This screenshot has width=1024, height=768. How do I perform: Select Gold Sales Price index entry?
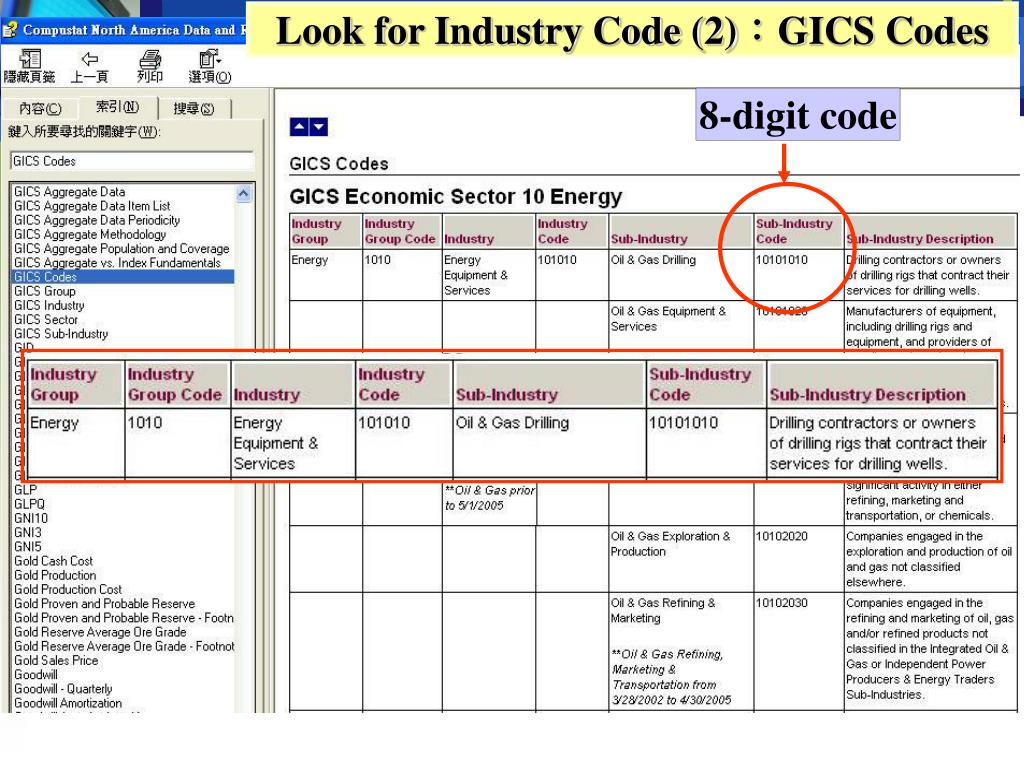pos(56,661)
